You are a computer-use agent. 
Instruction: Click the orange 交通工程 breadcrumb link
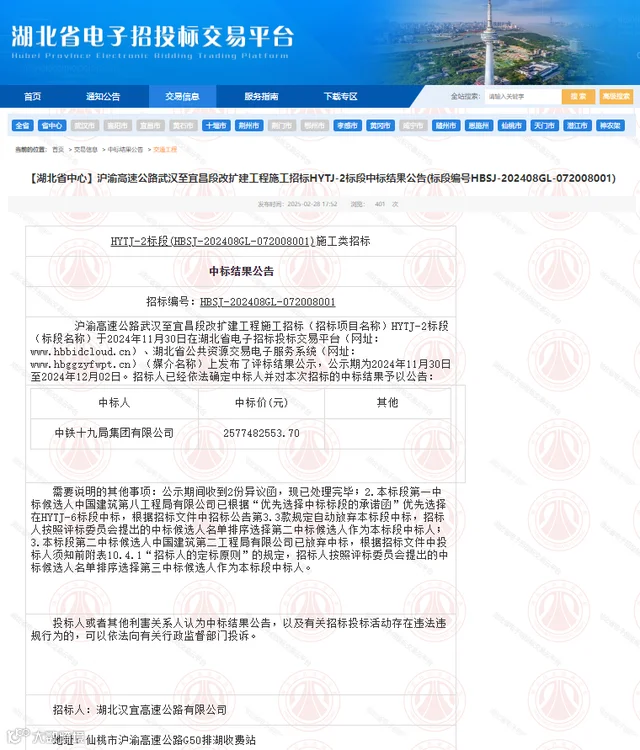click(165, 150)
